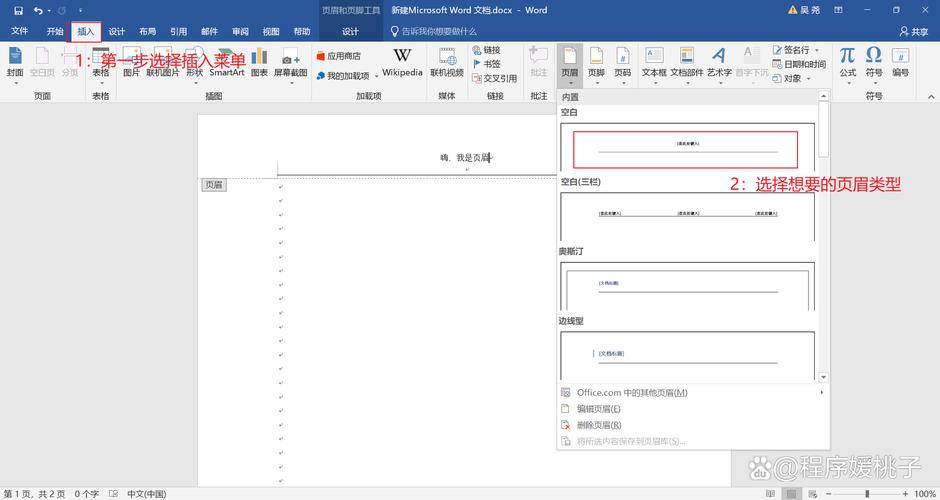Click the Link (链接) button
940x500 pixels.
point(486,50)
